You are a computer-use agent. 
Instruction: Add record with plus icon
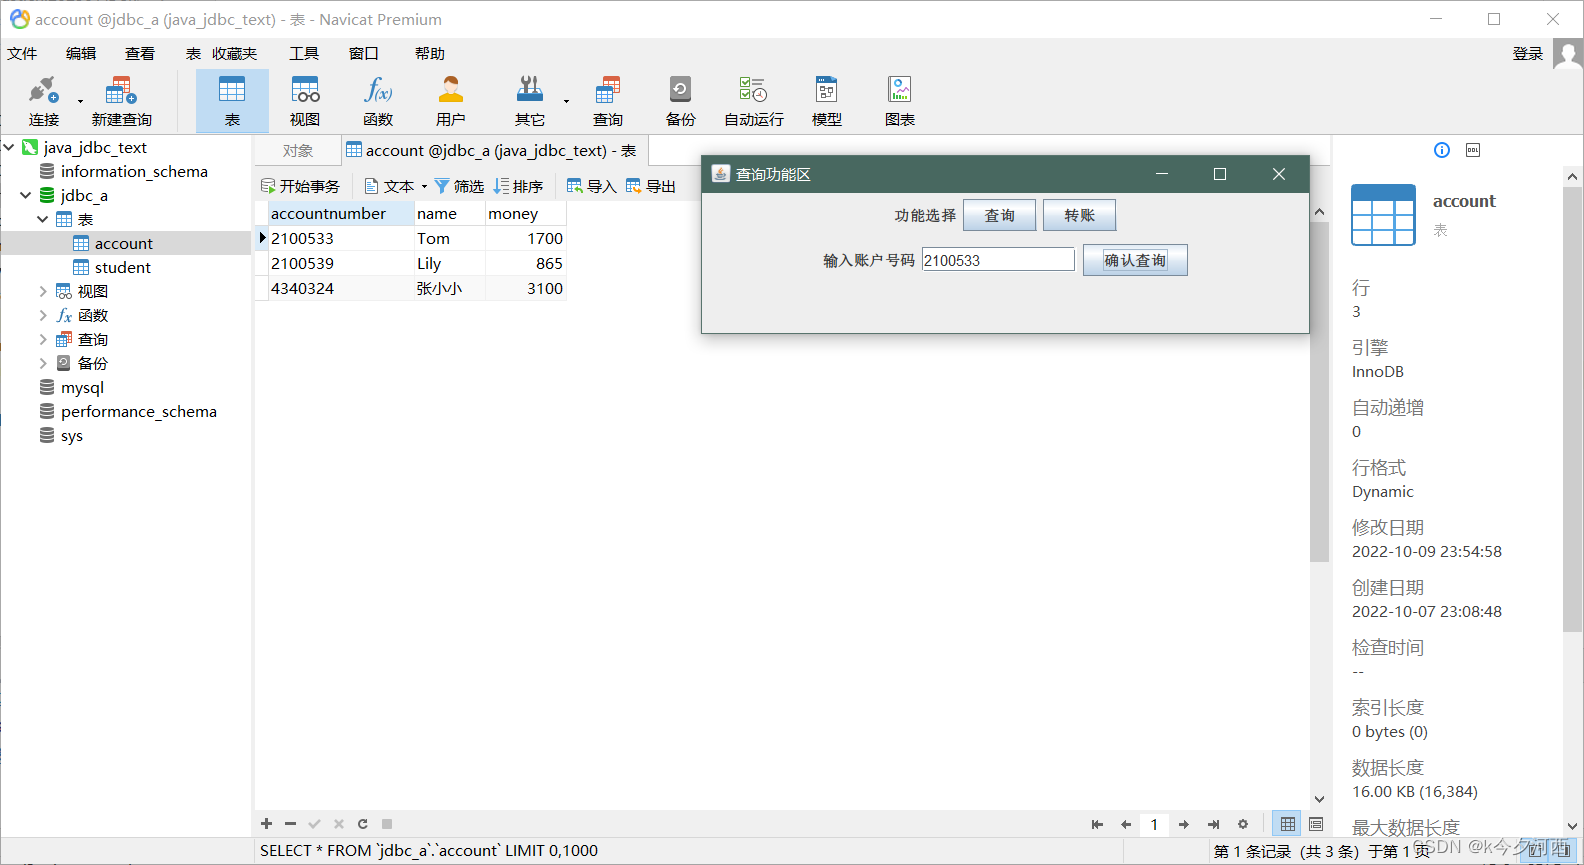(x=267, y=824)
